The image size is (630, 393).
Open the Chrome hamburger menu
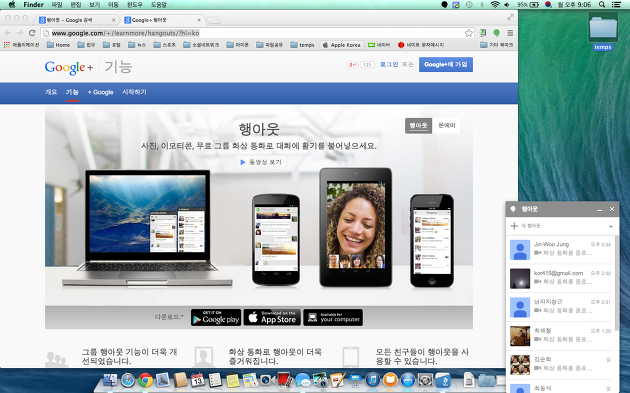click(x=510, y=33)
